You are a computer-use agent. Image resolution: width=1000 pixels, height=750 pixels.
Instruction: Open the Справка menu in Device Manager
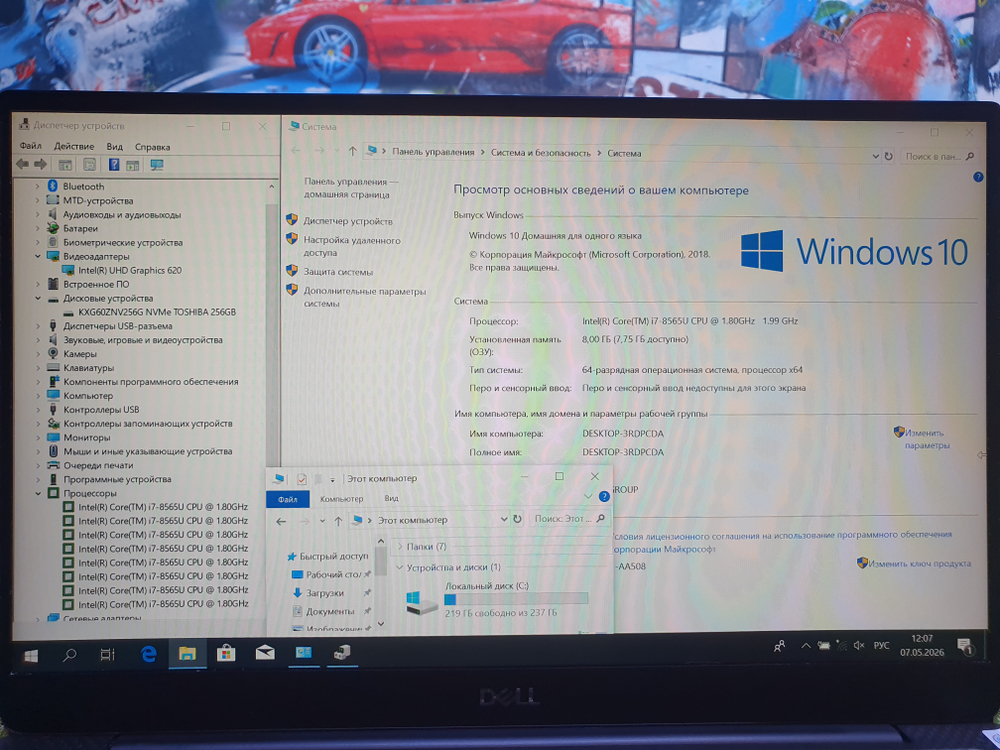point(152,147)
